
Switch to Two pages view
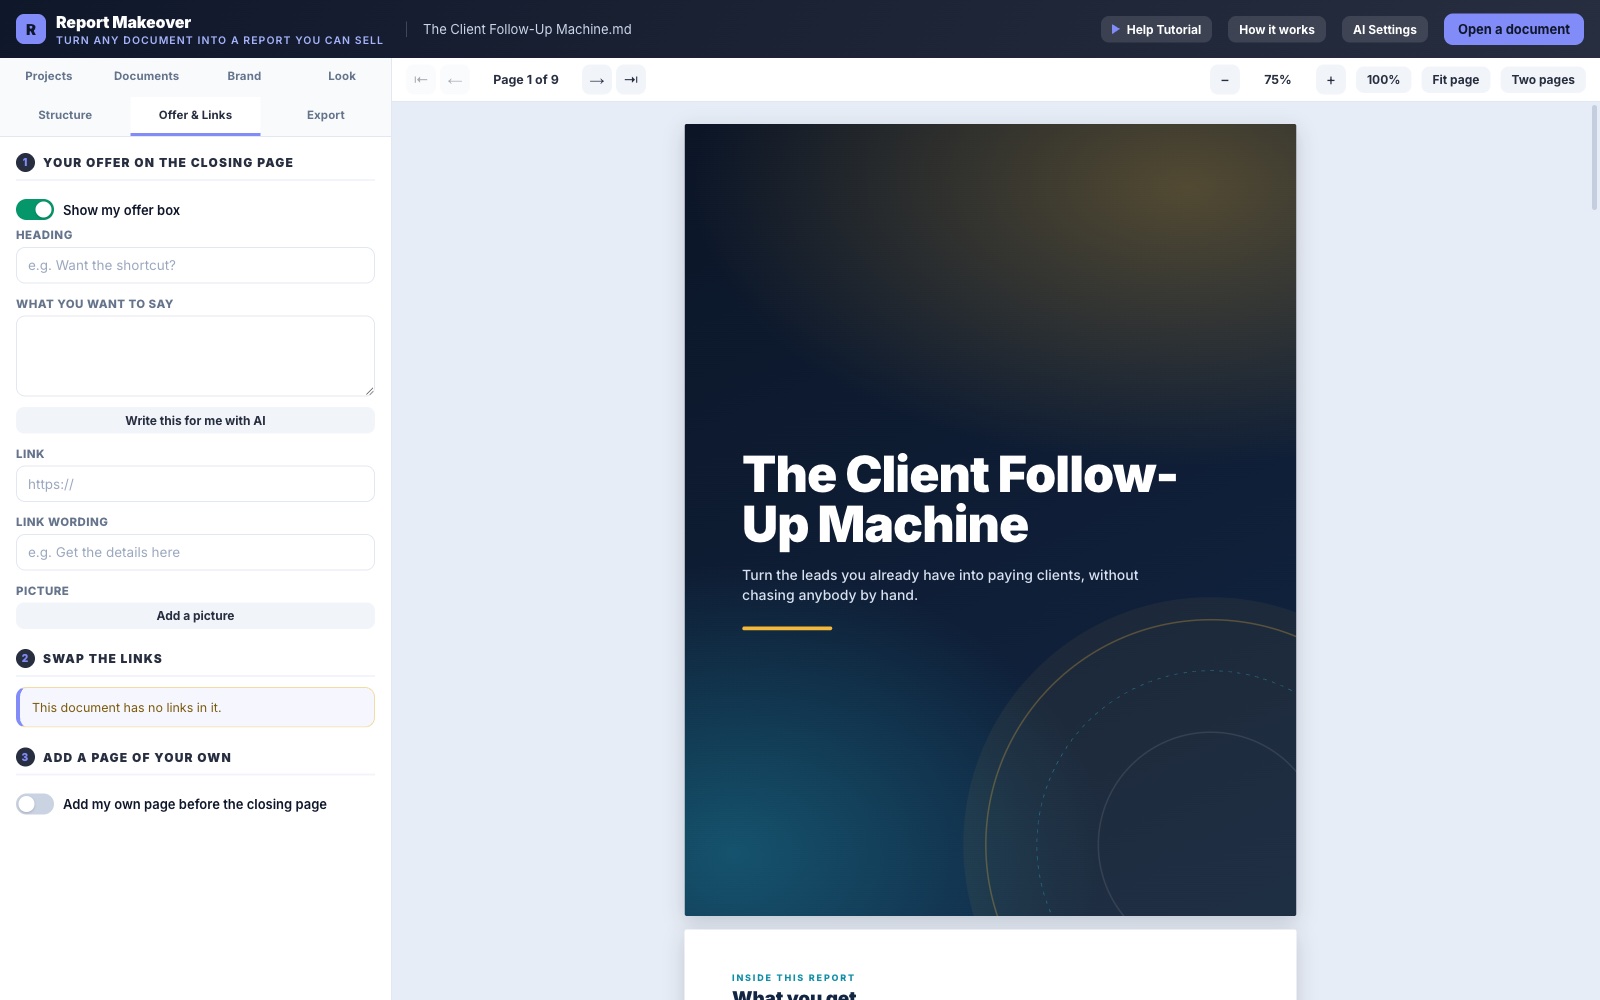[x=1543, y=80]
